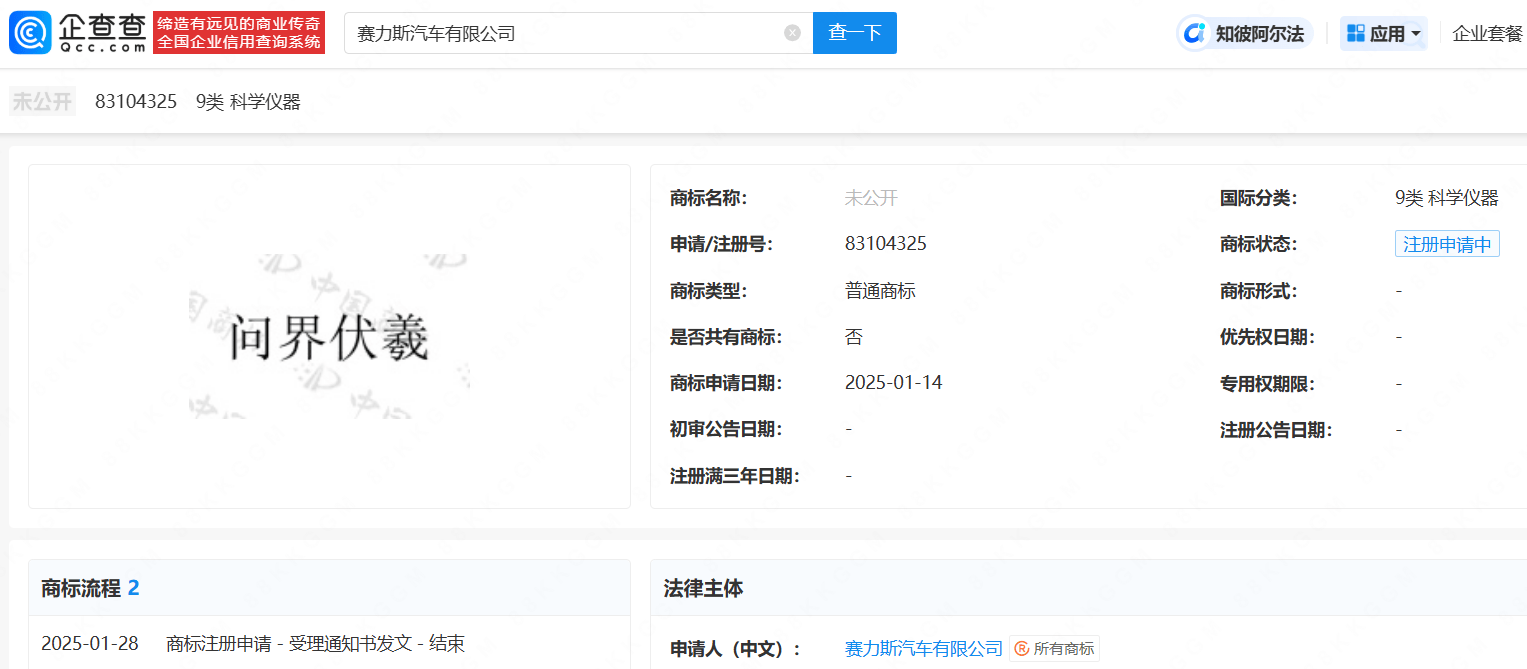The width and height of the screenshot is (1527, 669).
Task: Open the Qcc.com logo homepage
Action: (x=78, y=33)
